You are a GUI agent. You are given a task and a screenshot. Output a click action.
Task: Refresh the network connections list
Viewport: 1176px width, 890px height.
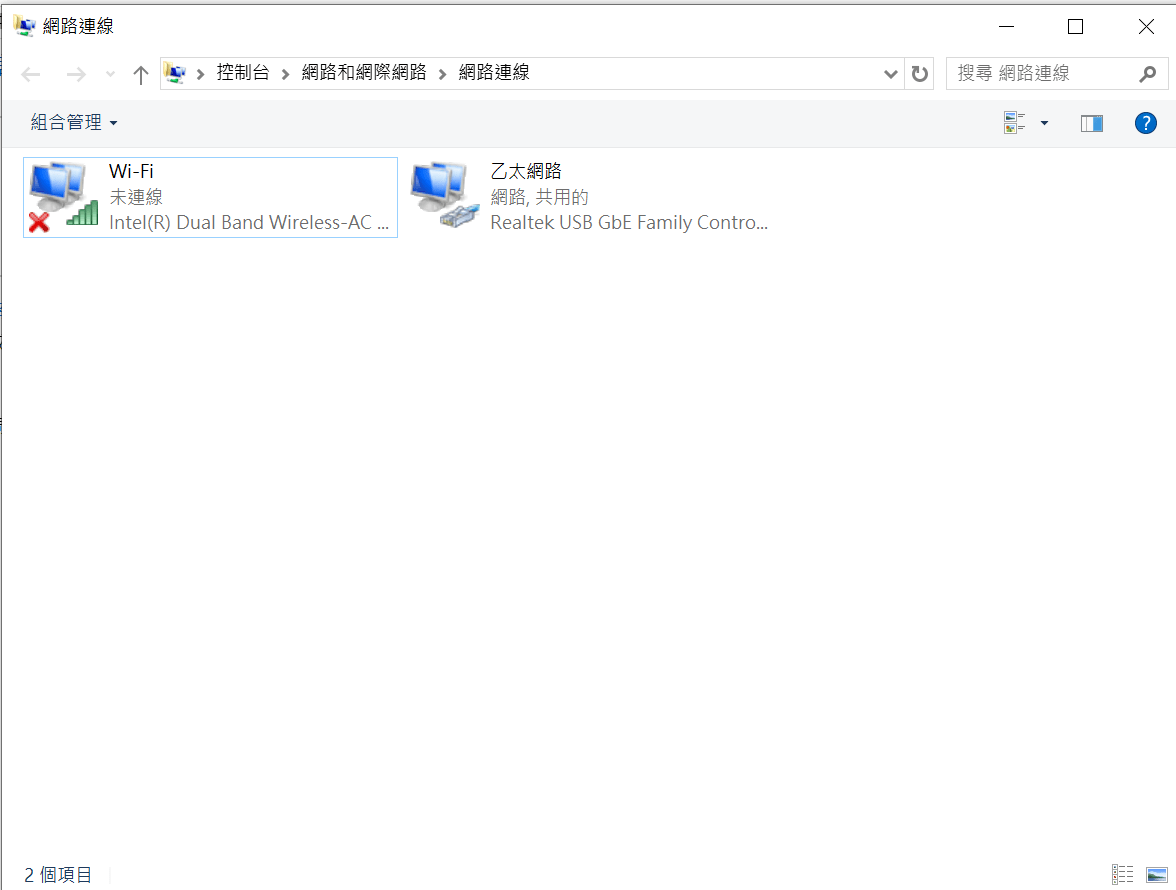(x=919, y=73)
